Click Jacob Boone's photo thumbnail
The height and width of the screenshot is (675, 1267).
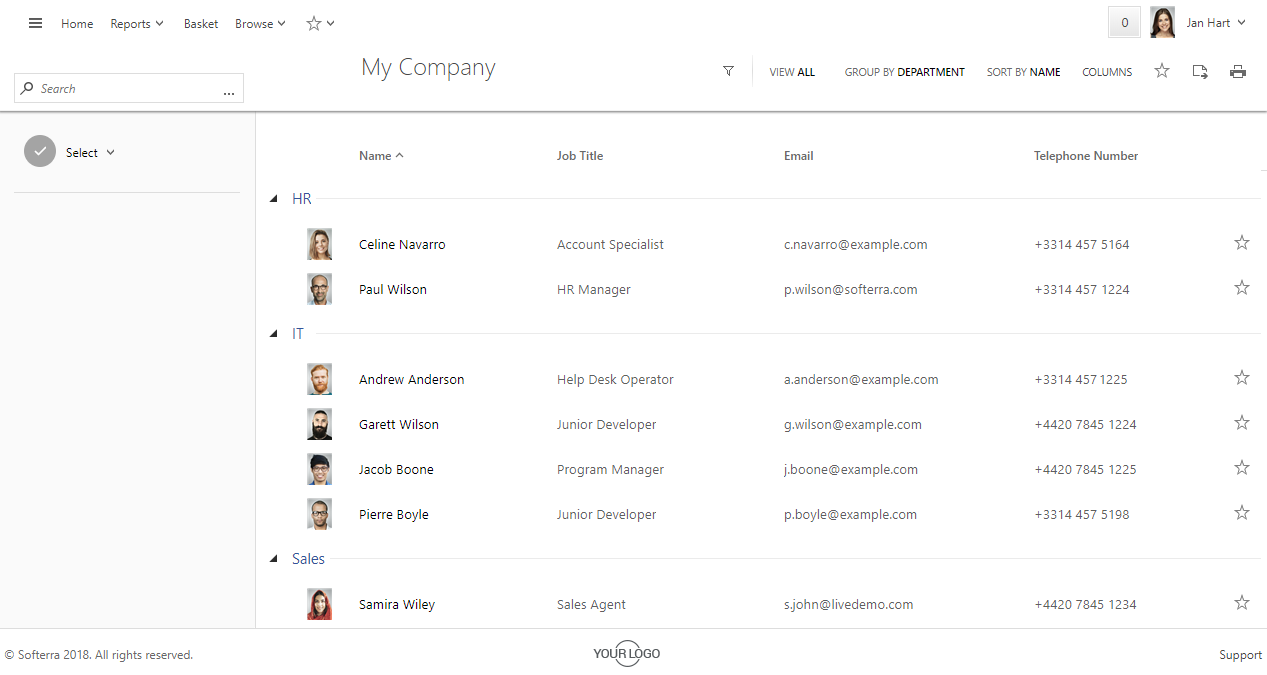coord(319,469)
